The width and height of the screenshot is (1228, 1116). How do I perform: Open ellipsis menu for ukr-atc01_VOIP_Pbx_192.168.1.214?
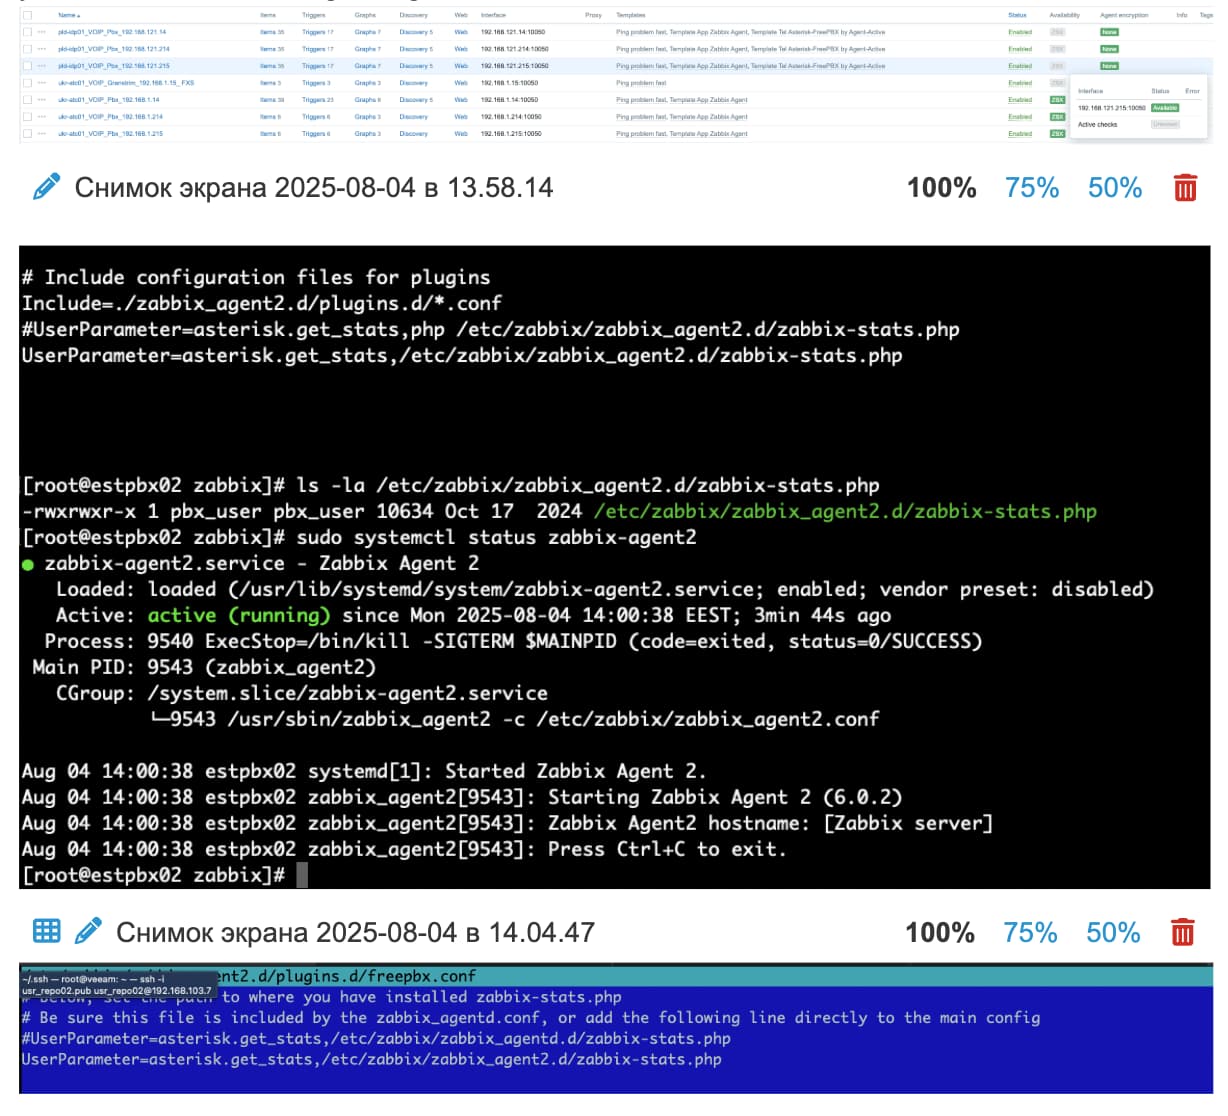coord(41,117)
